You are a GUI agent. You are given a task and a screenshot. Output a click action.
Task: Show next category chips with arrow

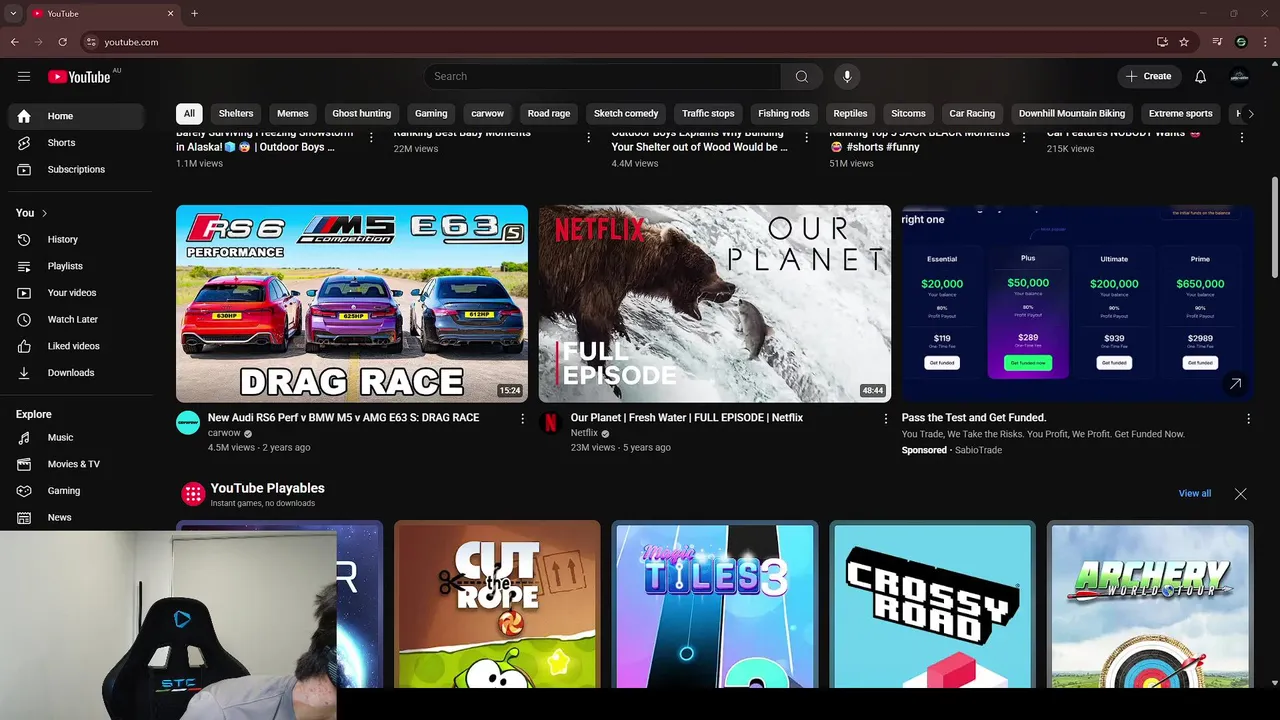1250,114
